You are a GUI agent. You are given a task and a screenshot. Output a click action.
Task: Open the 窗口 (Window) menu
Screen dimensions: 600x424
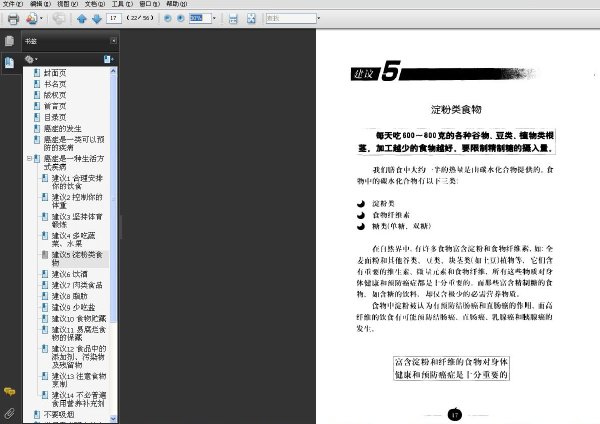point(149,4)
